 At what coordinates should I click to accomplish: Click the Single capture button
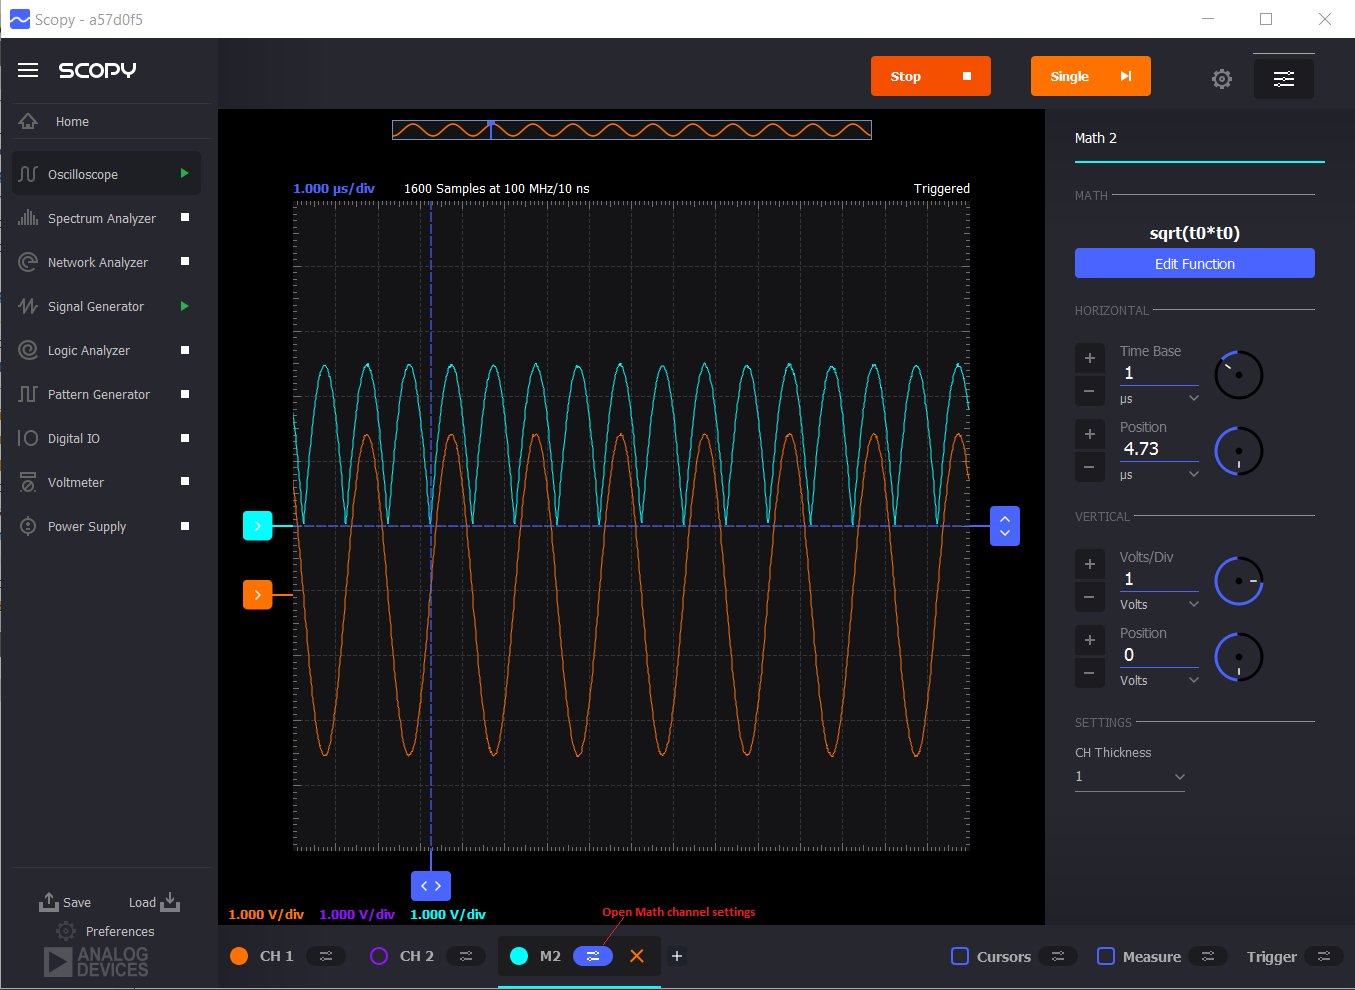pos(1091,76)
